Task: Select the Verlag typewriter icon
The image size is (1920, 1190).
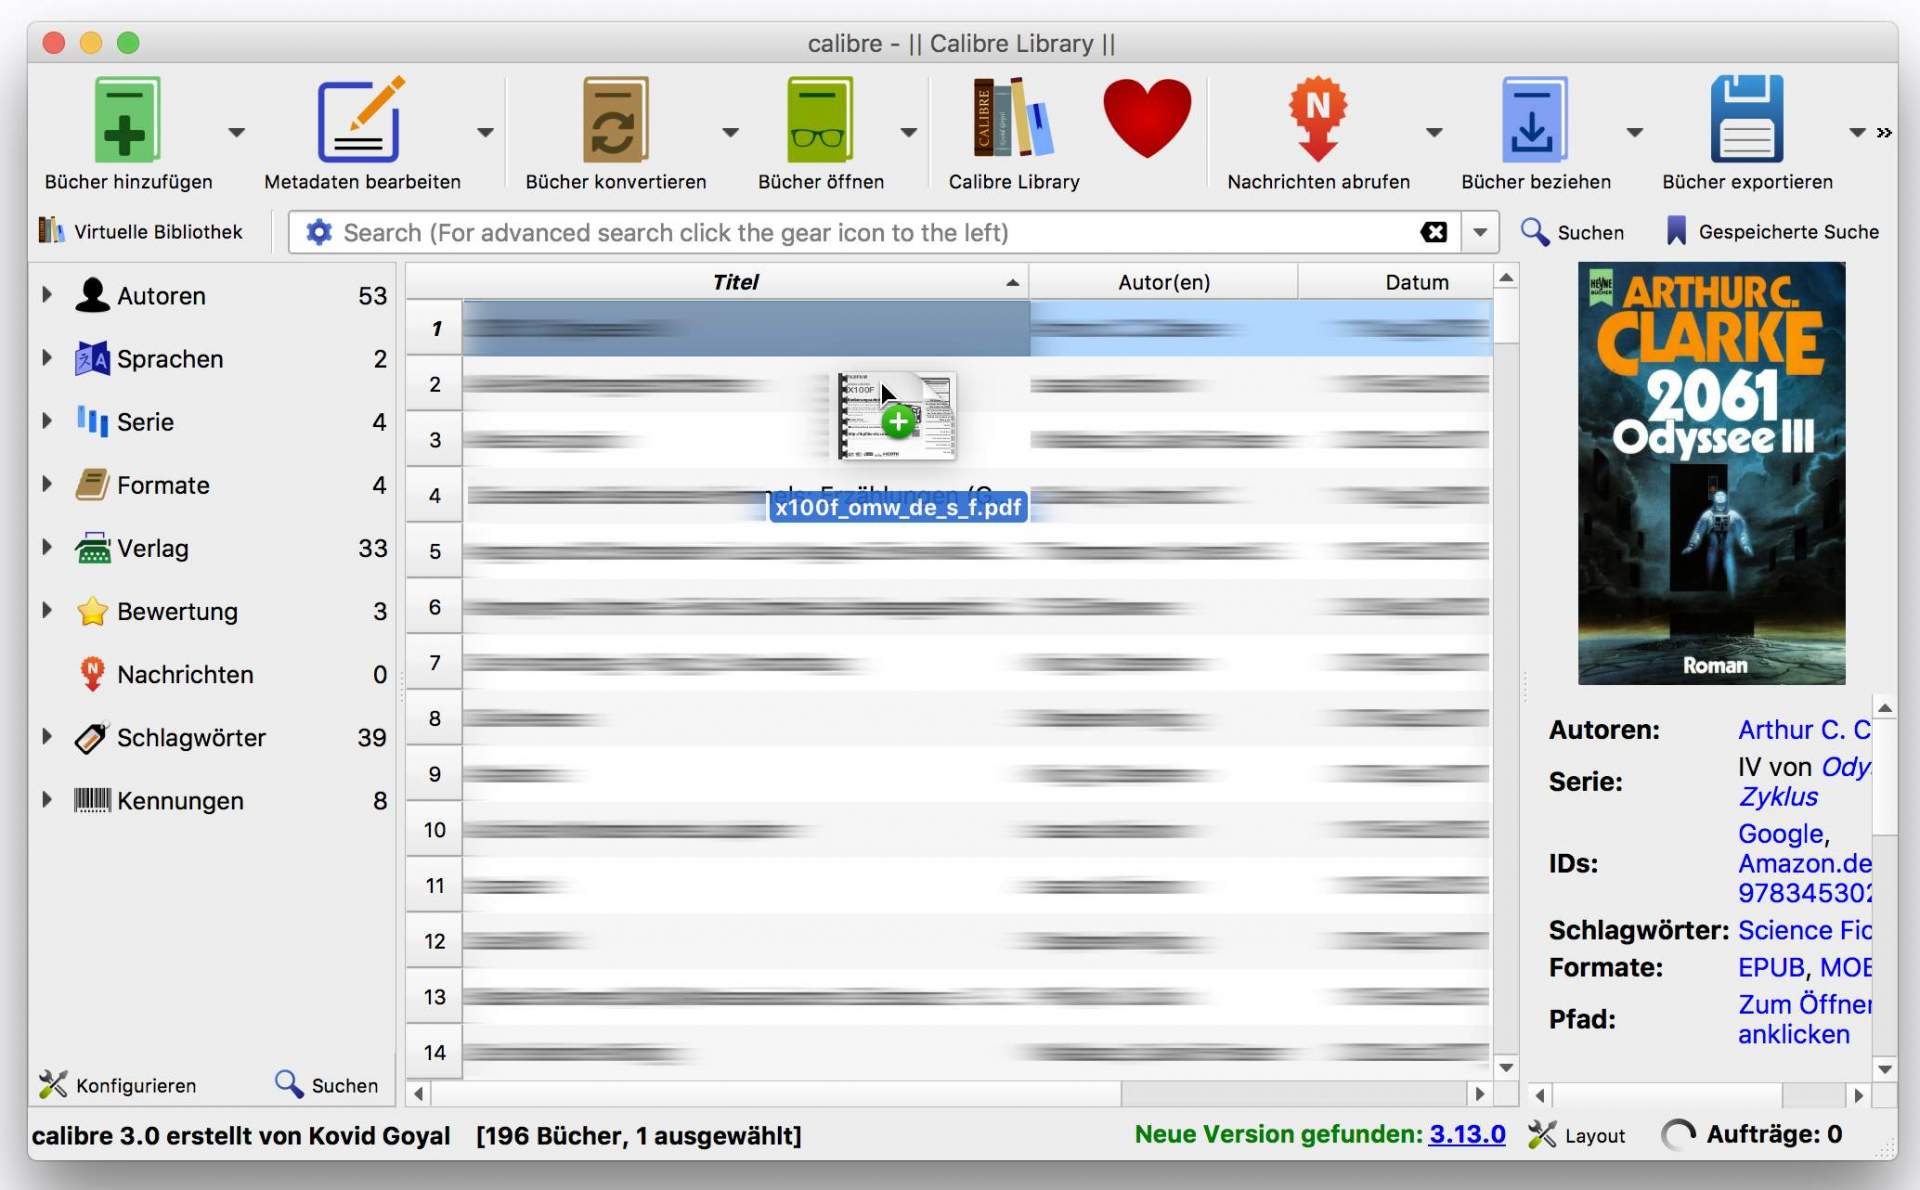Action: point(92,547)
